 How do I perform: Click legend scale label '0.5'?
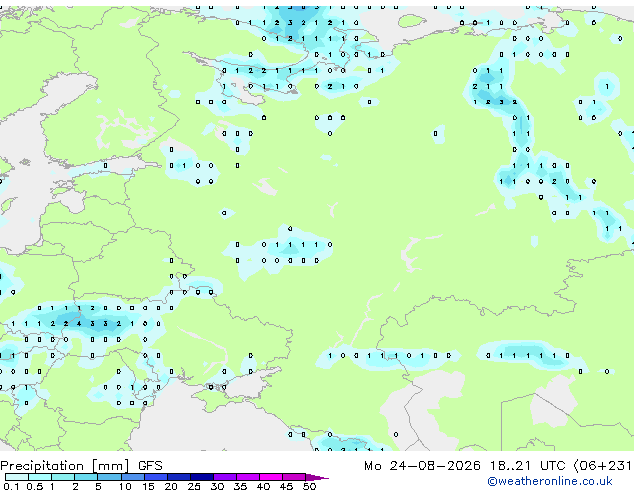[35, 486]
